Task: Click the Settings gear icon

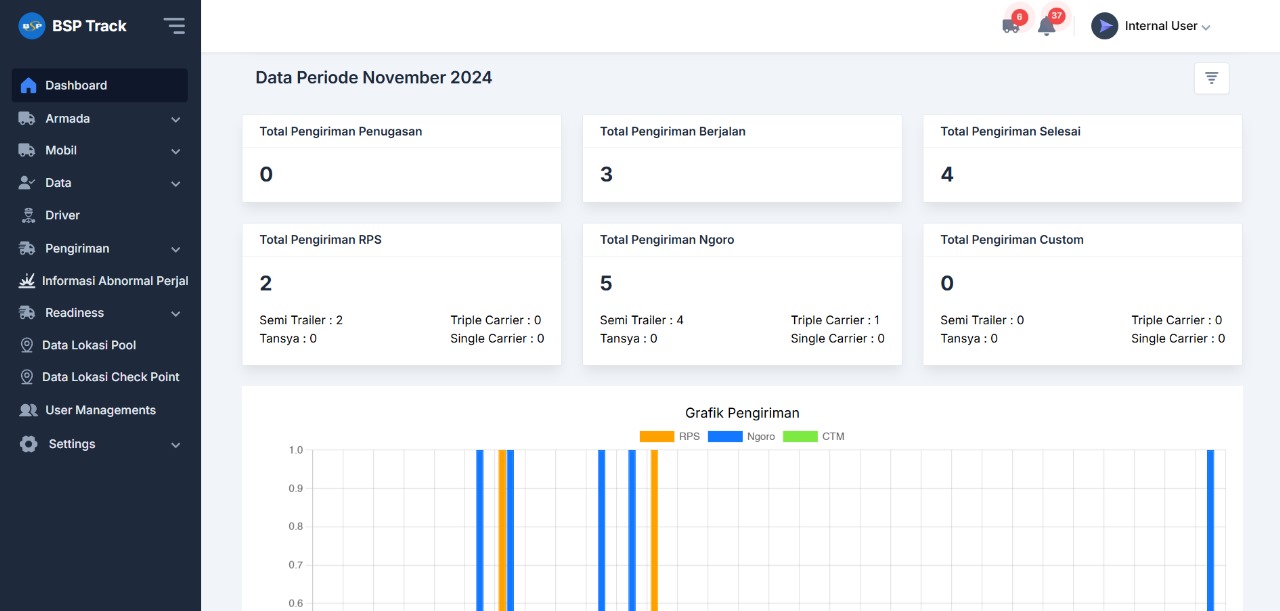Action: pyautogui.click(x=29, y=444)
